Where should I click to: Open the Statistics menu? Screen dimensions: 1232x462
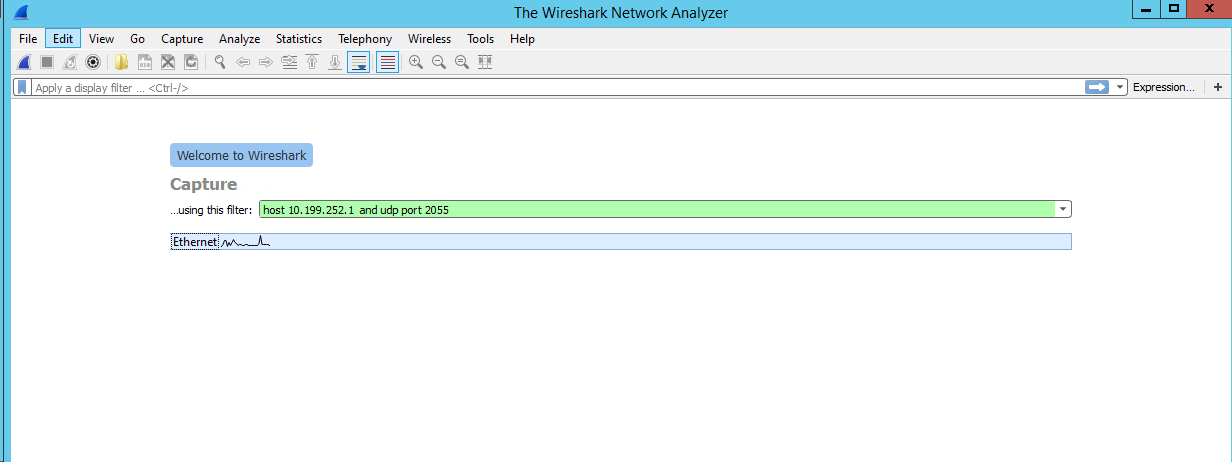point(299,39)
